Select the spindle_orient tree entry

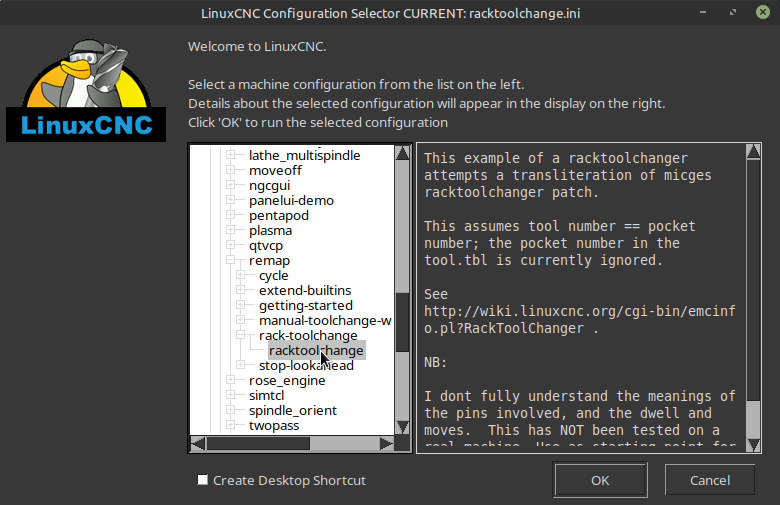coord(292,411)
